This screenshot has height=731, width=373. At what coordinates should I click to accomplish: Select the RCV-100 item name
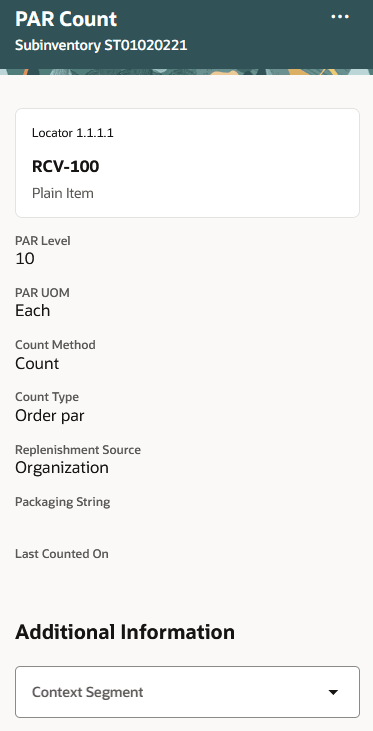65,166
